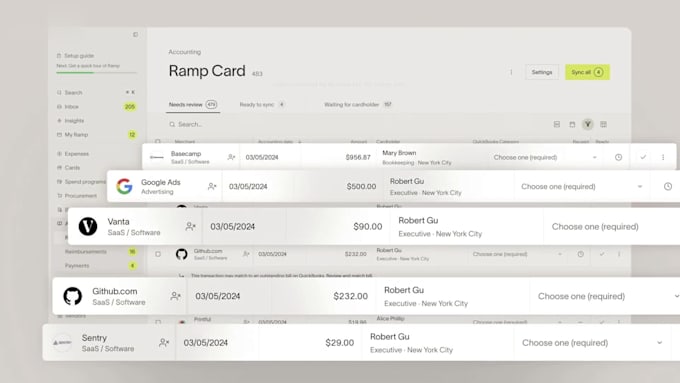The width and height of the screenshot is (680, 383).
Task: Click the large Github.com octocat logo
Action: click(72, 296)
